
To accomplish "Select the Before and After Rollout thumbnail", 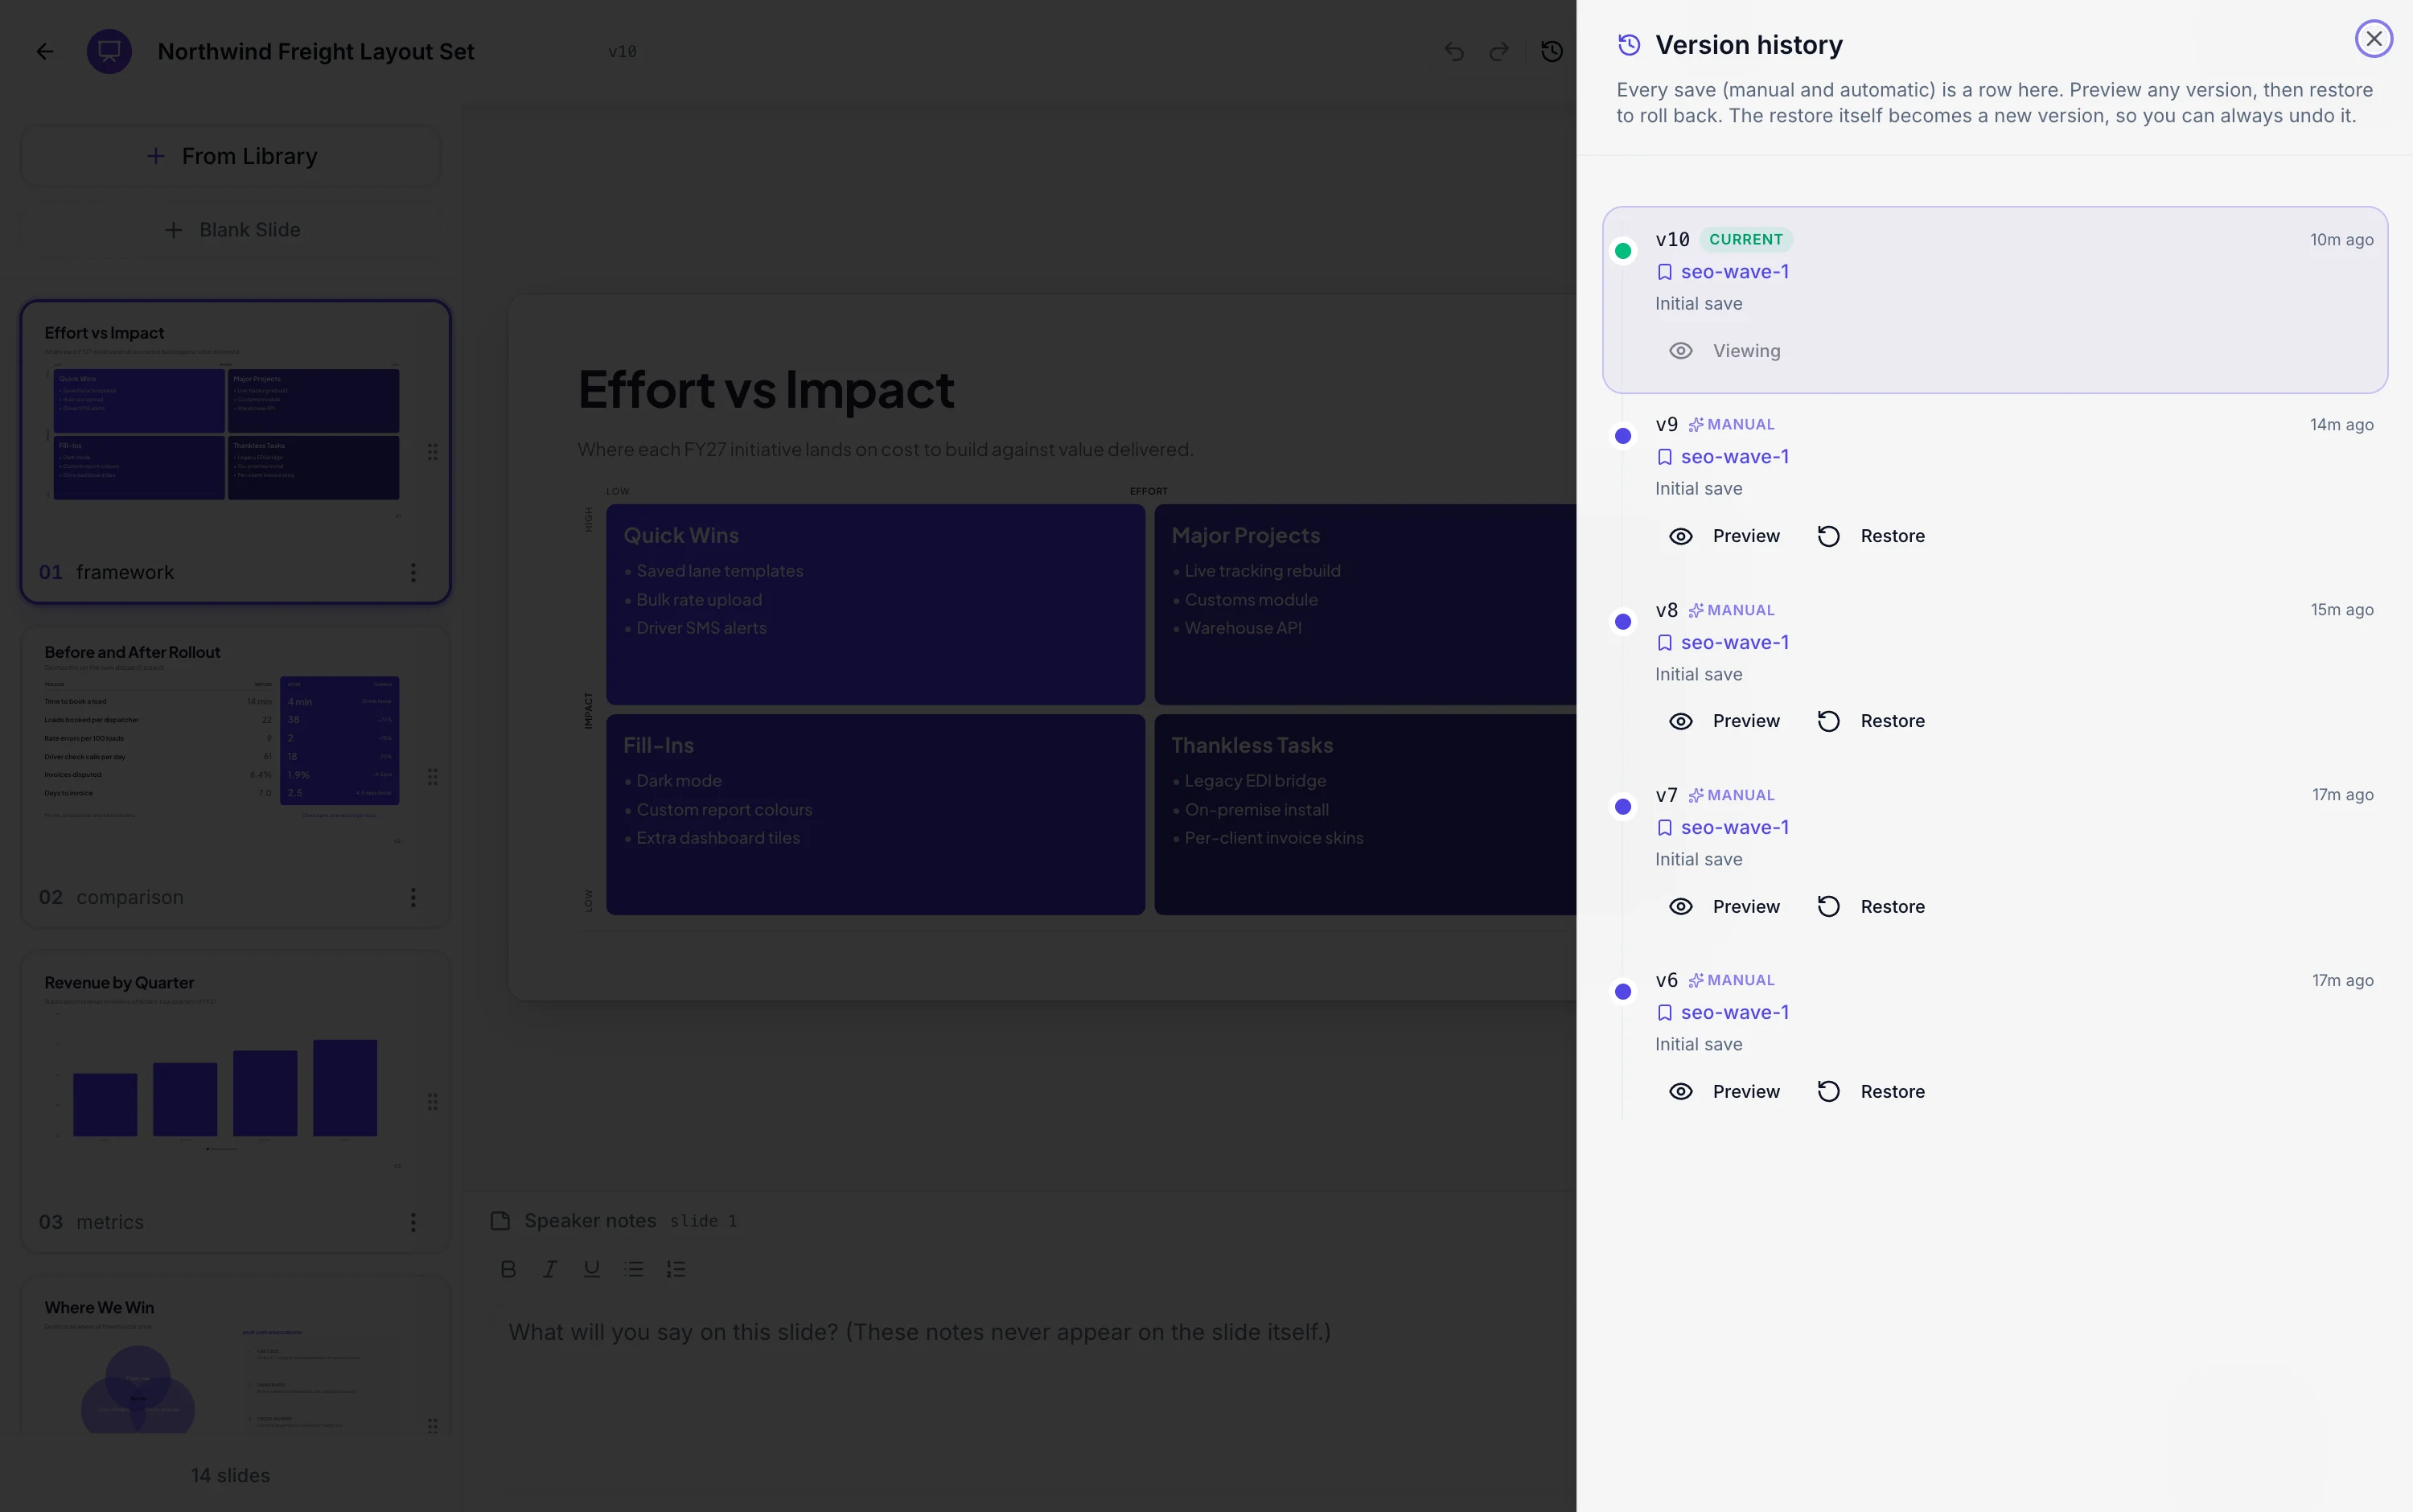I will [236, 777].
